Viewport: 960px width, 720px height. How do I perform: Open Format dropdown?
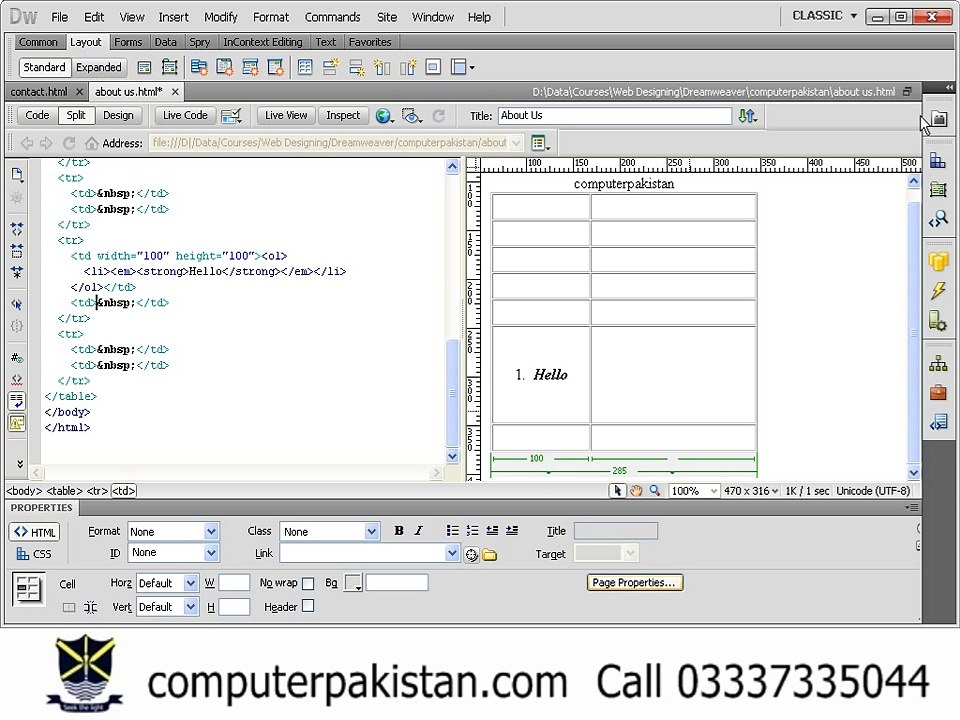click(211, 531)
